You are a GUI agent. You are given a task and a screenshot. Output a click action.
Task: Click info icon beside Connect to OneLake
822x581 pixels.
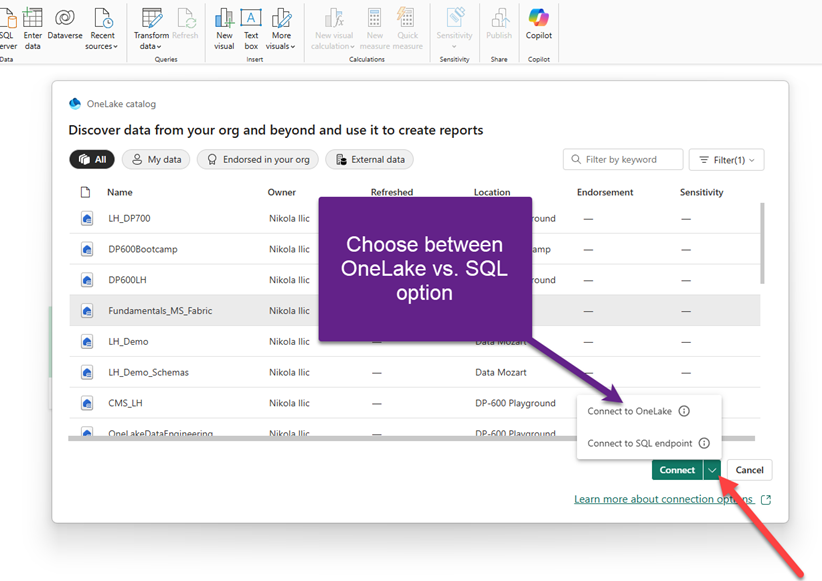[684, 411]
